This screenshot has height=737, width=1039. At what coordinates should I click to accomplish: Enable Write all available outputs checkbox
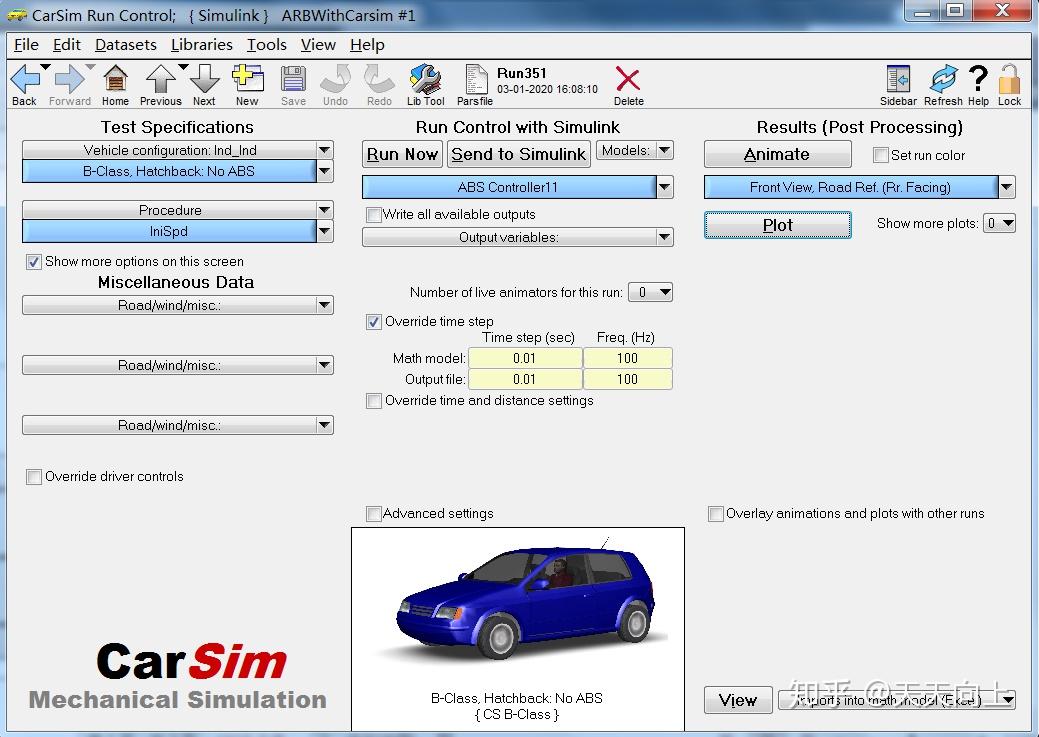[x=374, y=215]
